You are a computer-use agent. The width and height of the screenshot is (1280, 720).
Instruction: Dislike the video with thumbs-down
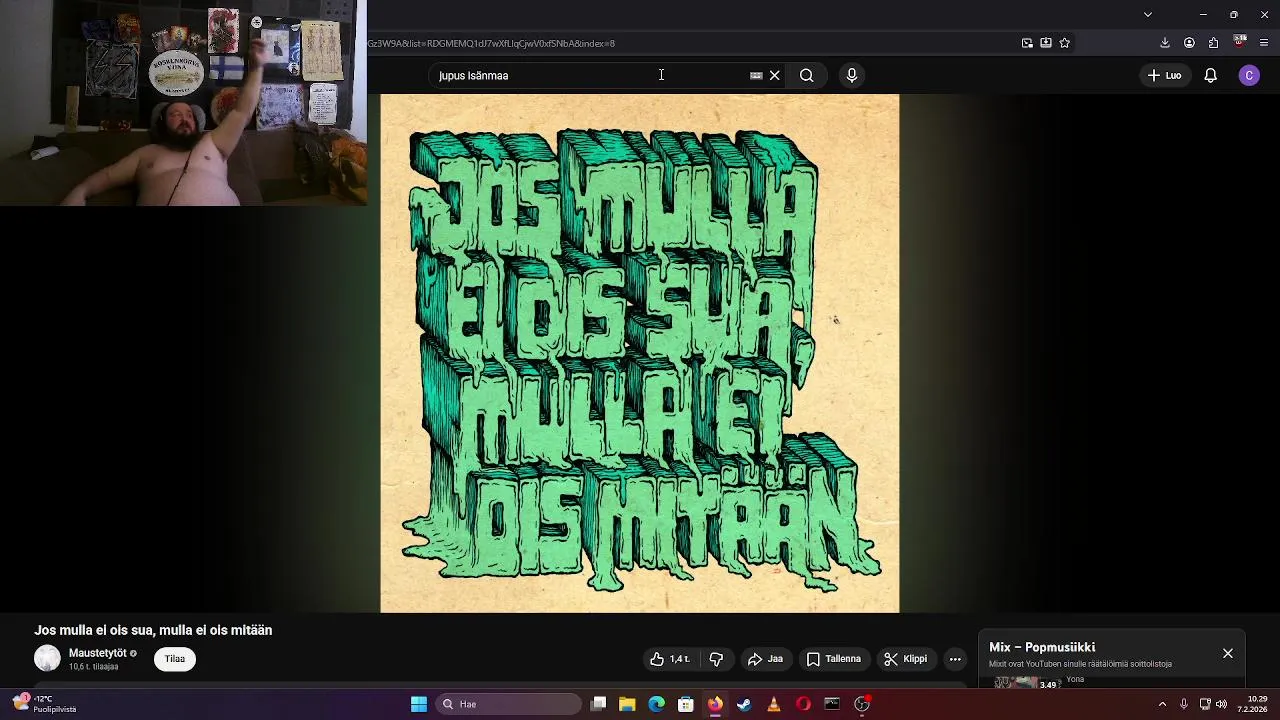[716, 659]
